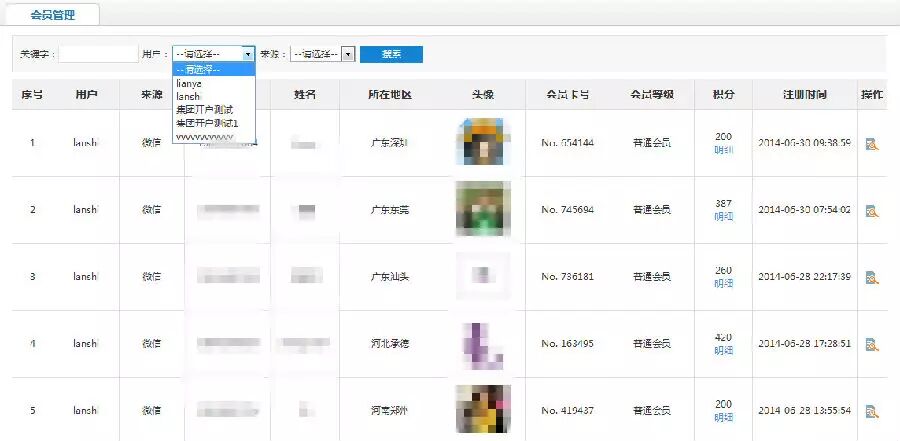Click the 广东深圳 region cell
The width and height of the screenshot is (900, 441).
tap(390, 143)
